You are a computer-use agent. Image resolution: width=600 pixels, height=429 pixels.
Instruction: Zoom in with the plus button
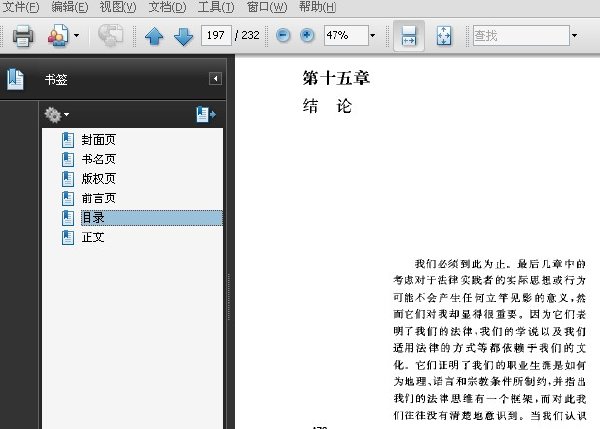[307, 36]
